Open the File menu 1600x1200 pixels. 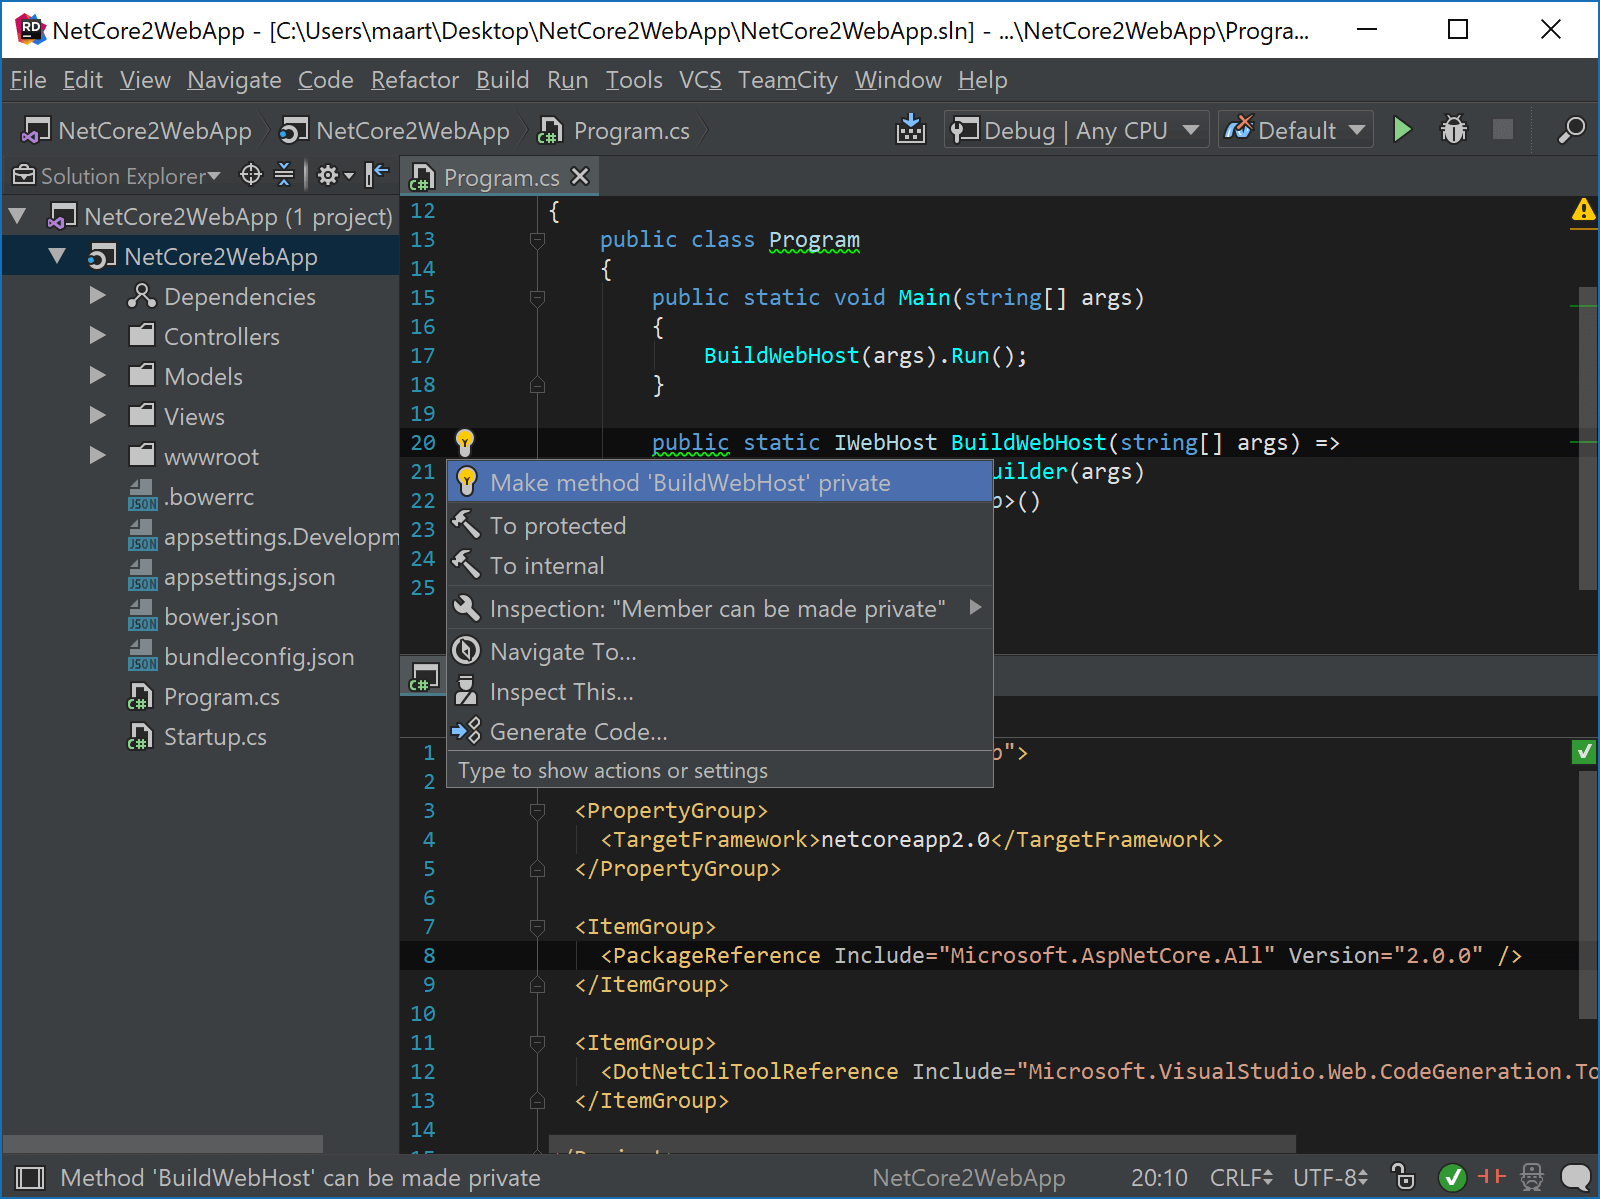click(x=28, y=80)
